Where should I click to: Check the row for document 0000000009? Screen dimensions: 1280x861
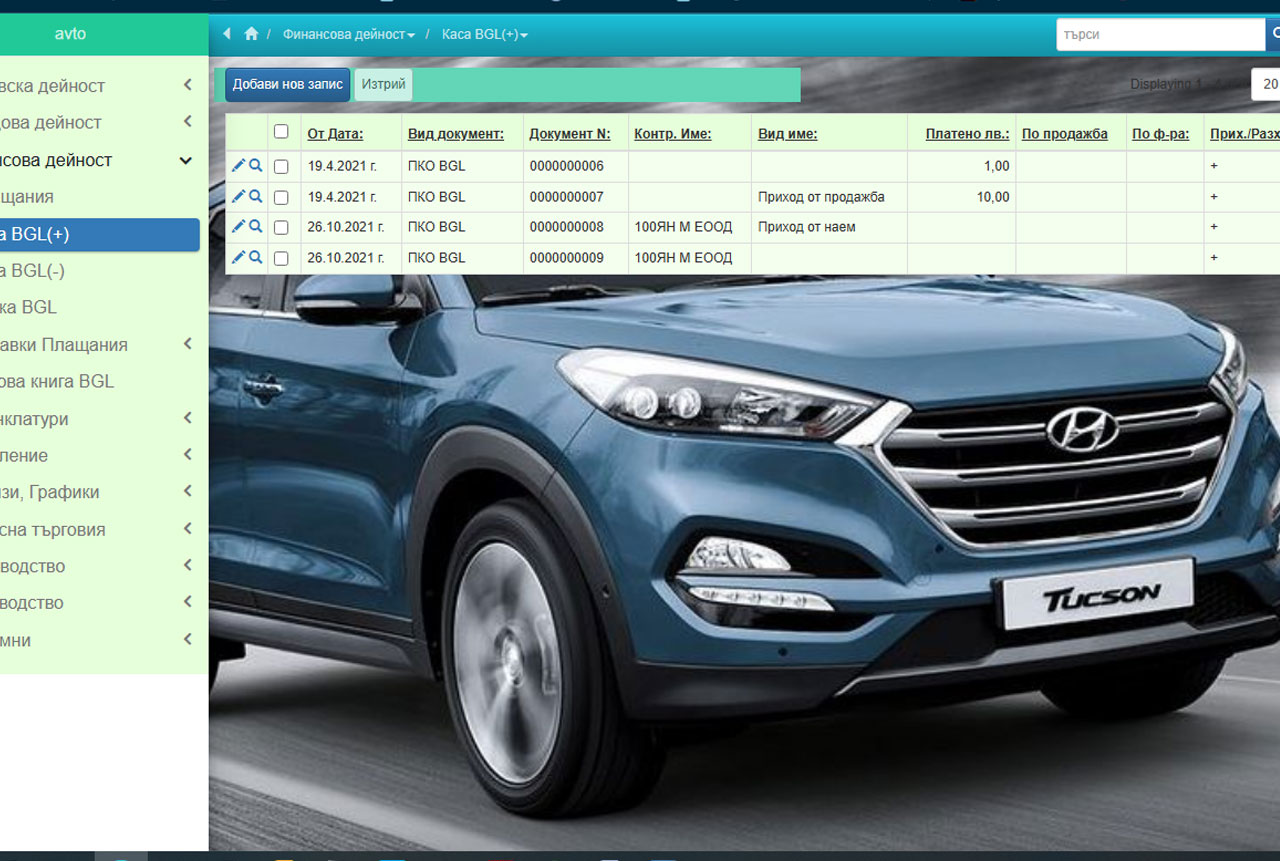pyautogui.click(x=281, y=258)
